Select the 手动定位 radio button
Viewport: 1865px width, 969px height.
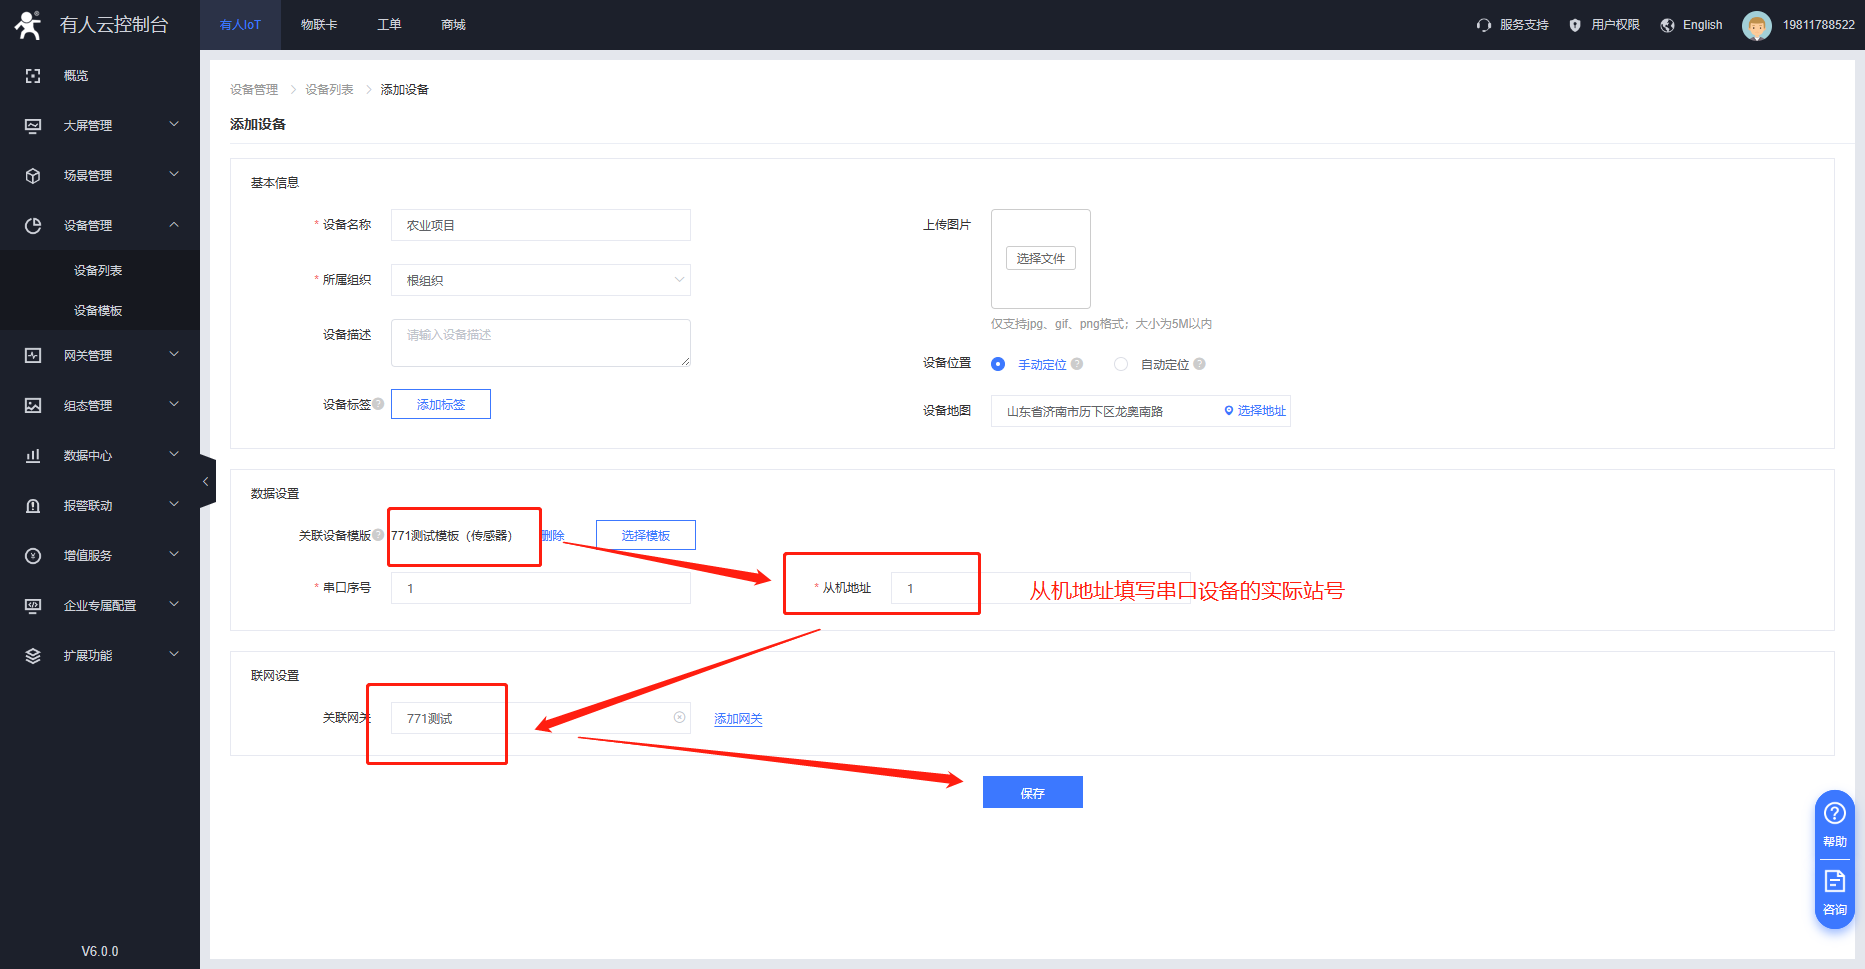(998, 364)
